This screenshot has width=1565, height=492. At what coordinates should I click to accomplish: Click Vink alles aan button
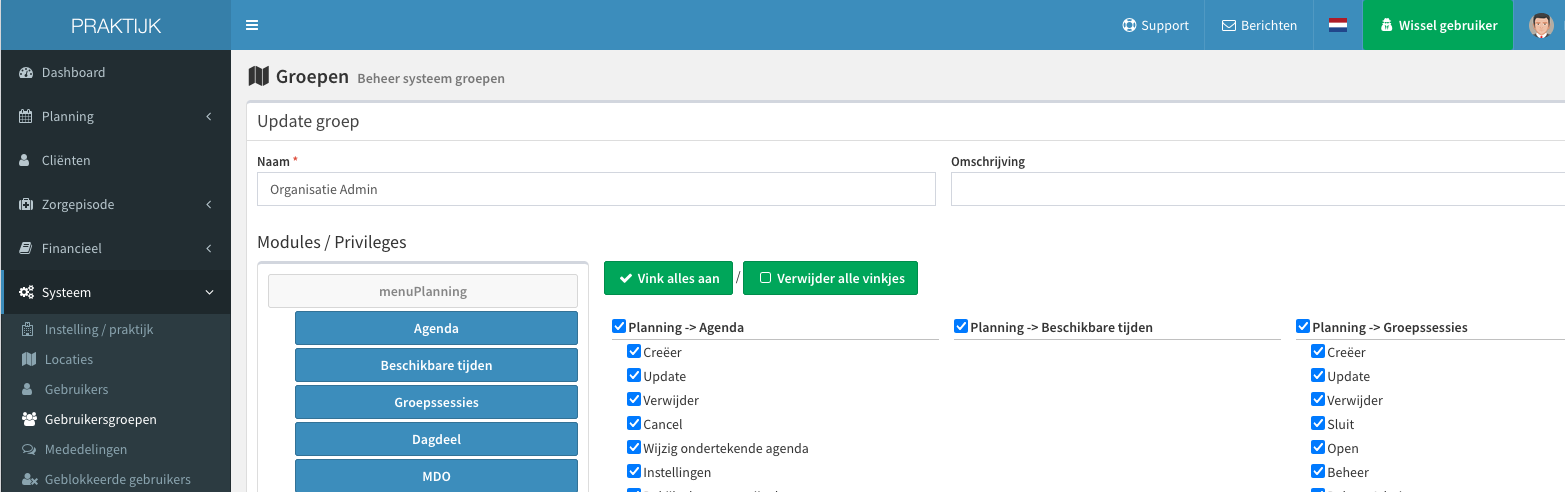click(668, 279)
